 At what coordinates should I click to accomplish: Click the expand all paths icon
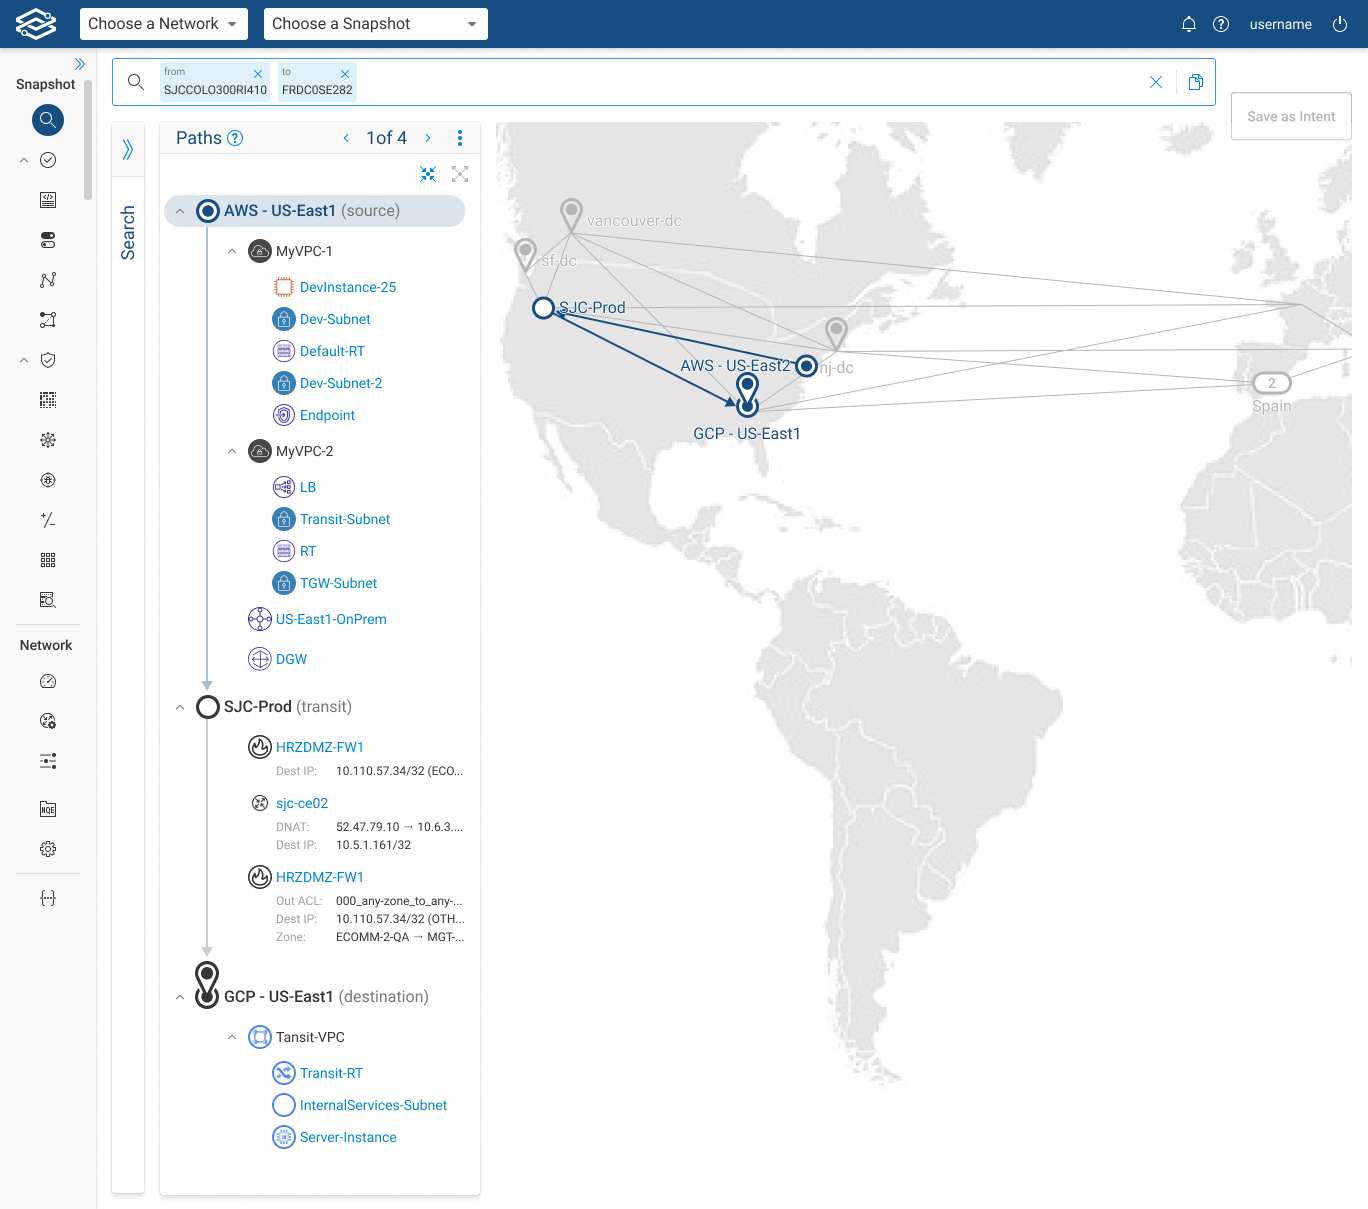pyautogui.click(x=460, y=174)
